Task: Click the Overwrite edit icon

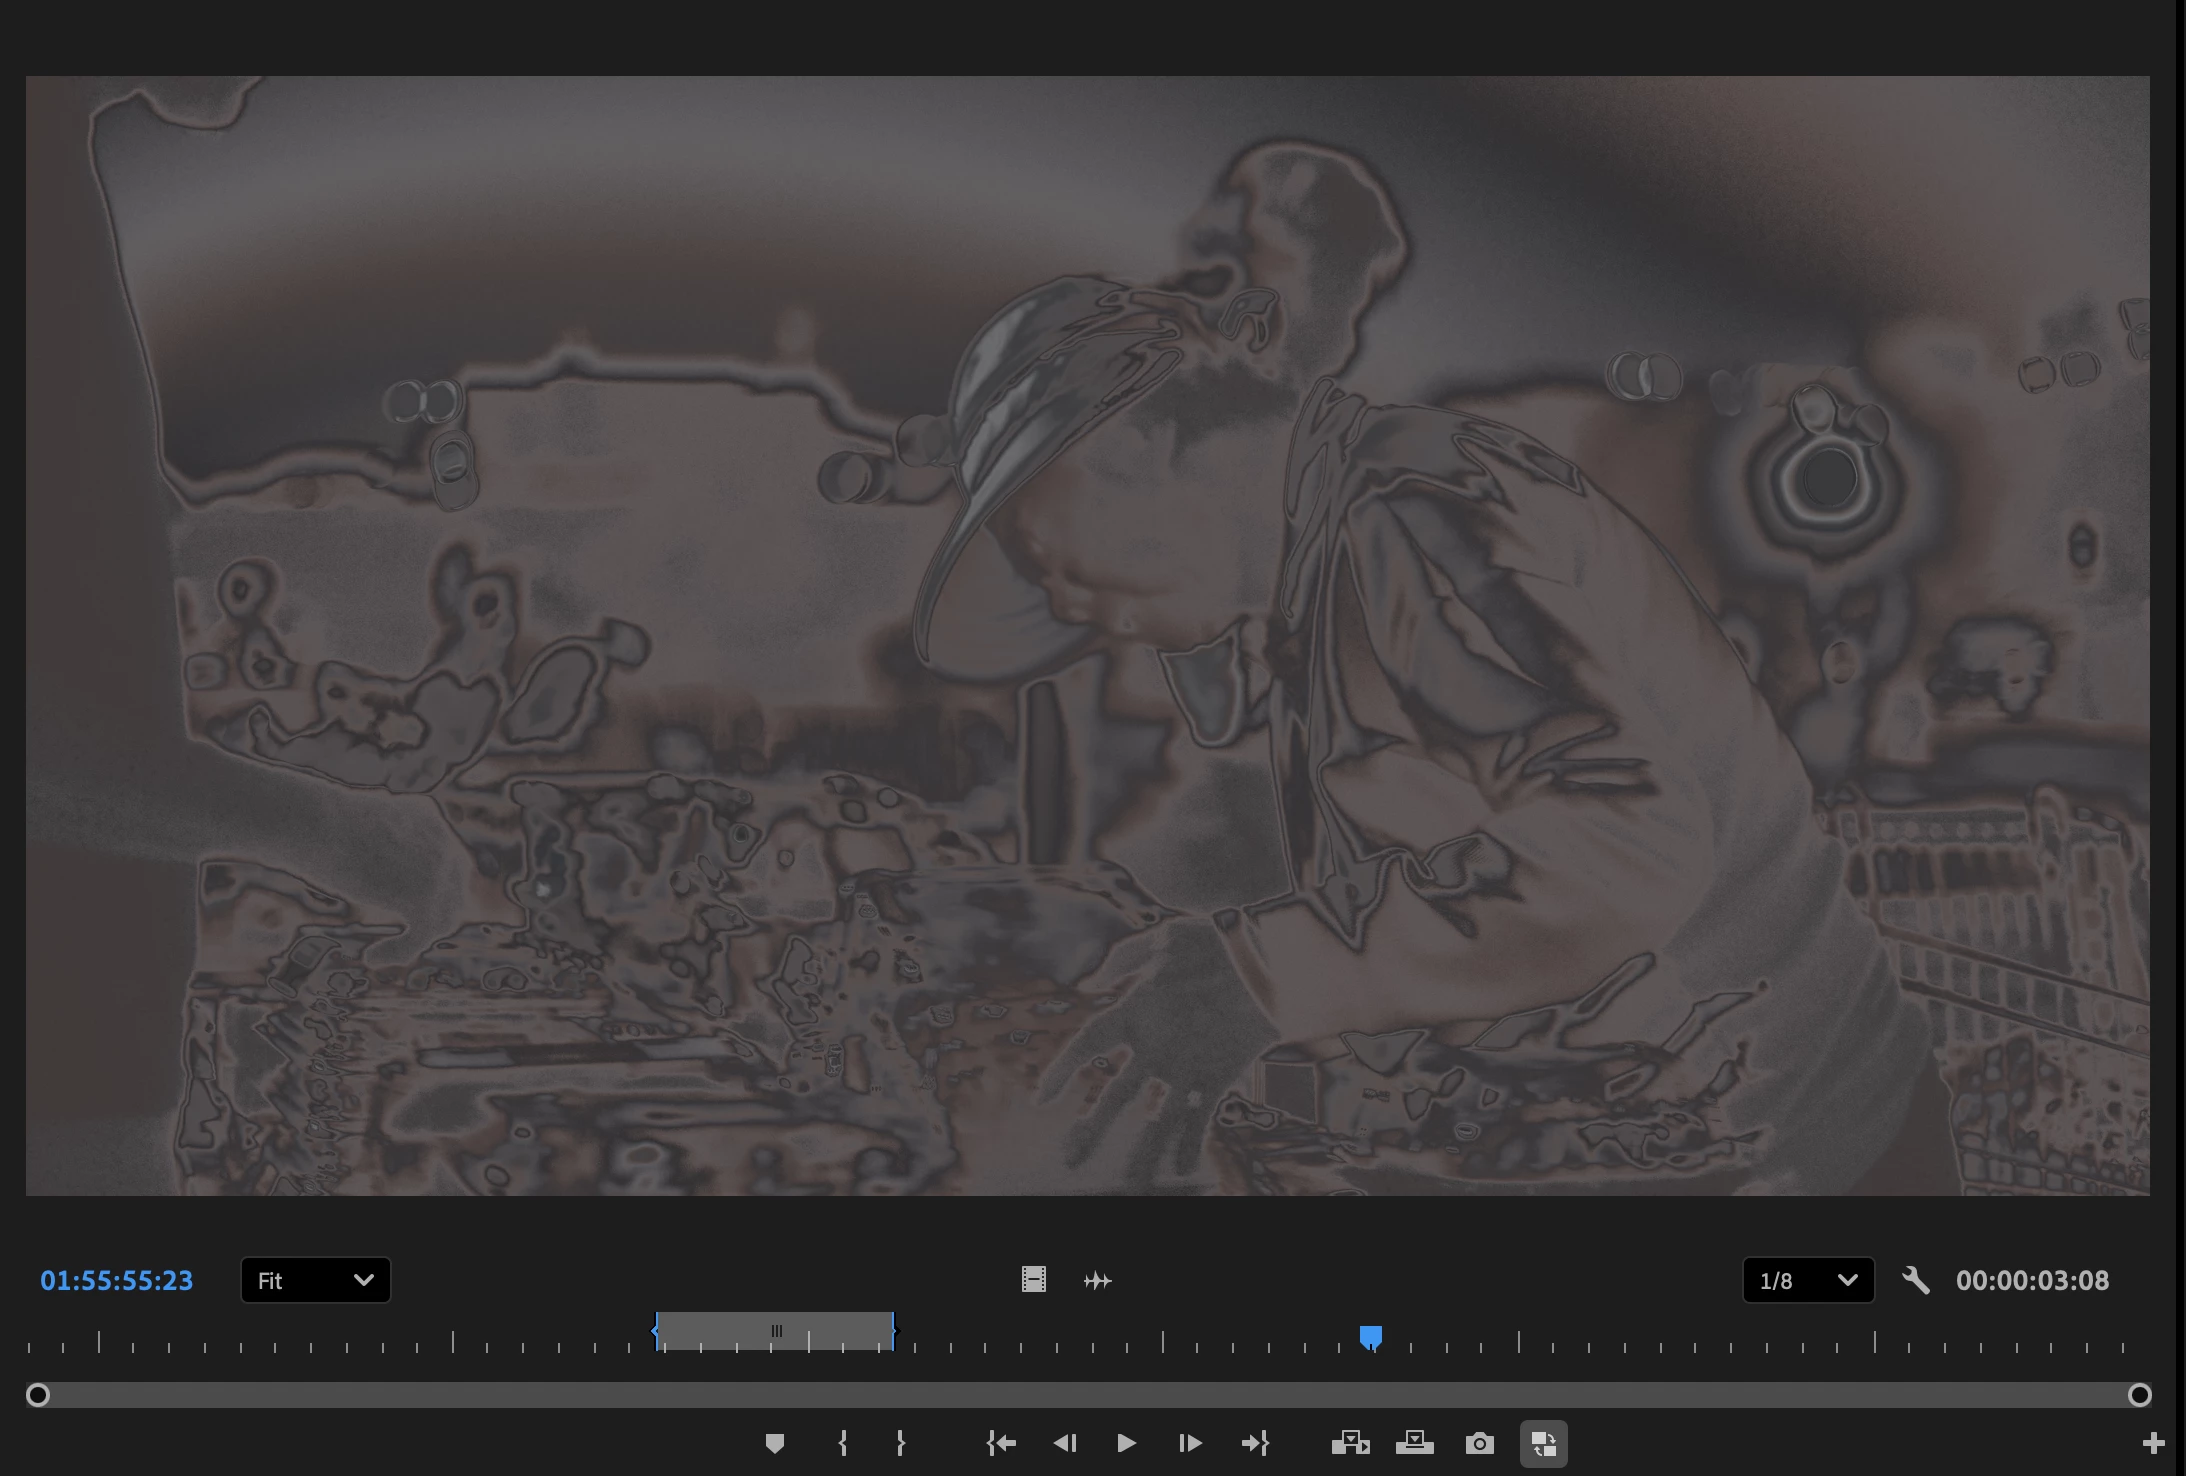Action: (1414, 1443)
